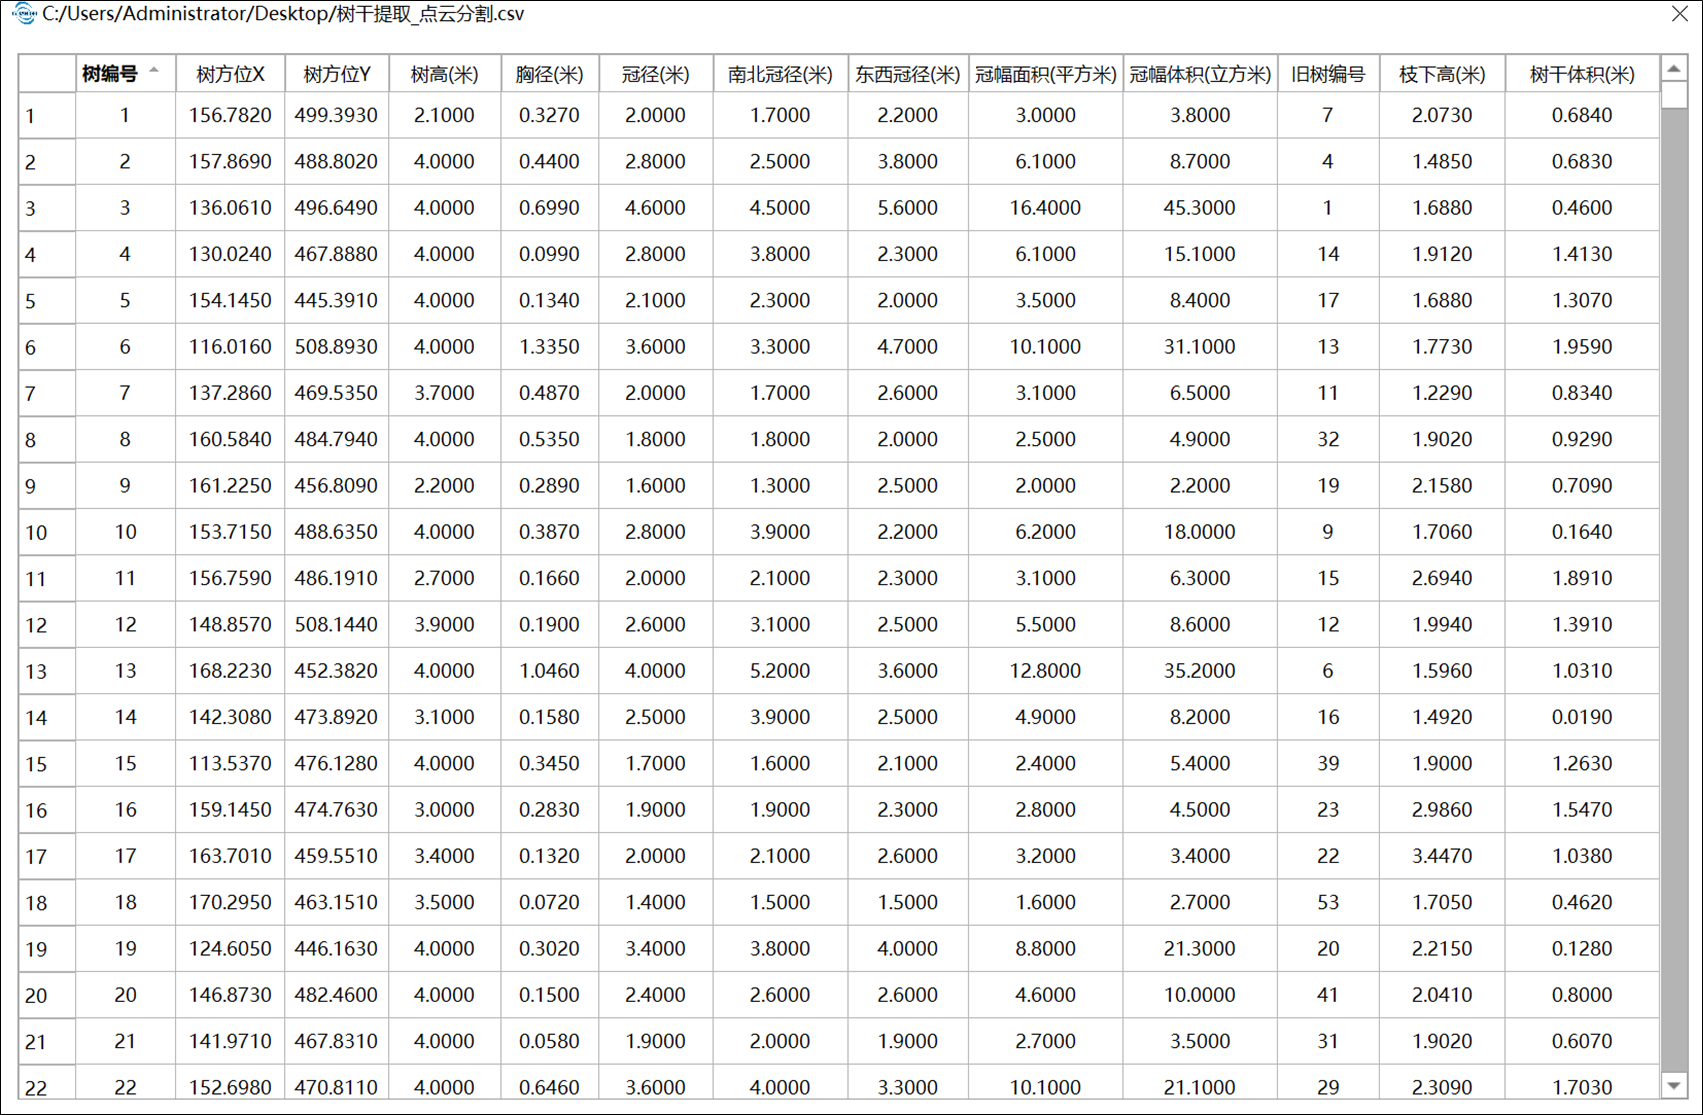Image resolution: width=1703 pixels, height=1115 pixels.
Task: Select row header 5
Action: click(x=46, y=301)
